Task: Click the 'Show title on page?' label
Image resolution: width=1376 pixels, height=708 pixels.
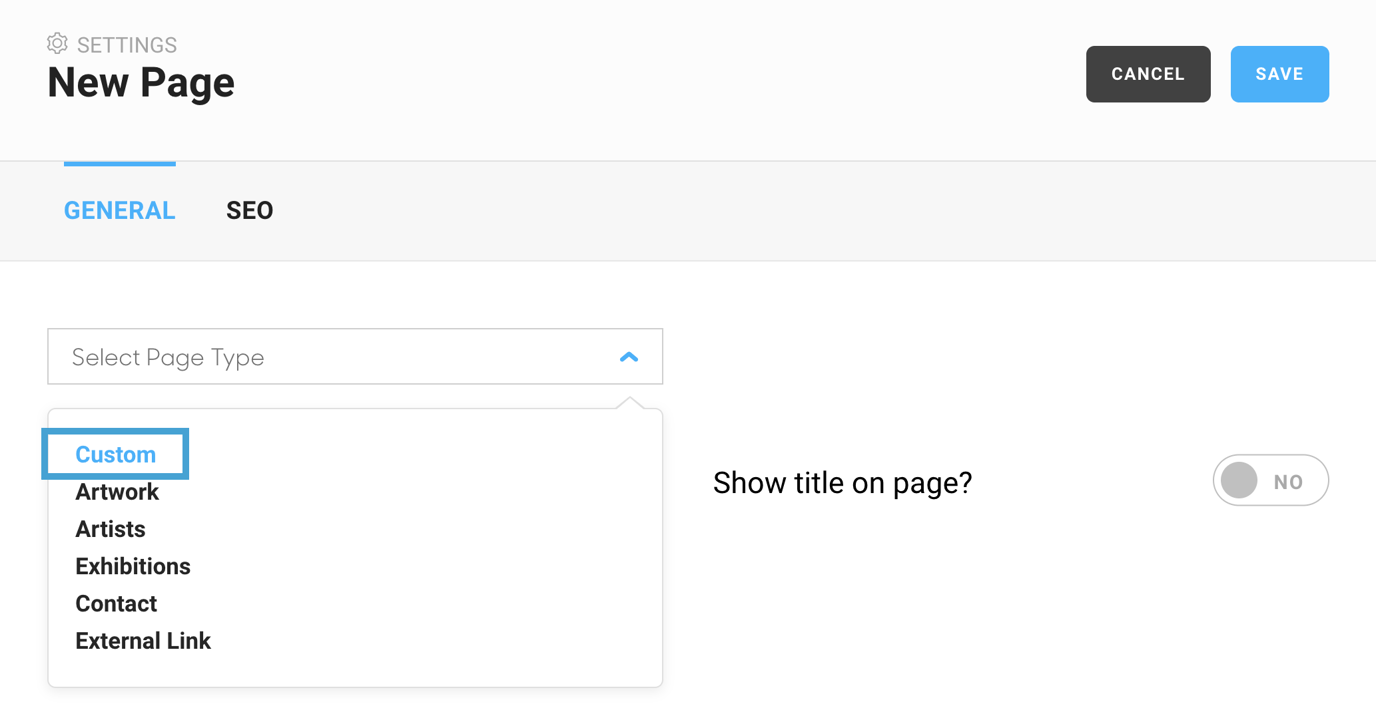Action: (x=842, y=482)
